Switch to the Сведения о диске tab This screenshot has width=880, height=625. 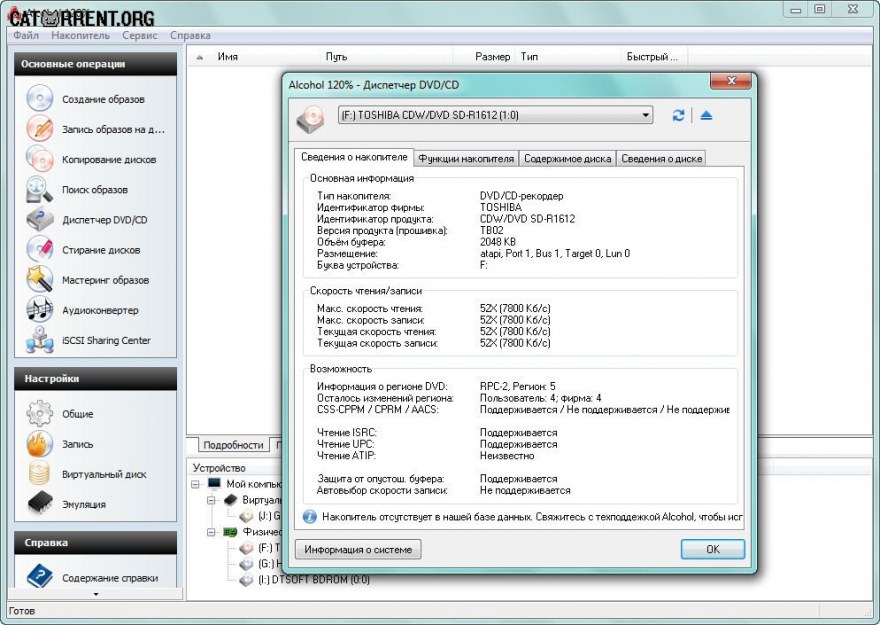(x=661, y=159)
